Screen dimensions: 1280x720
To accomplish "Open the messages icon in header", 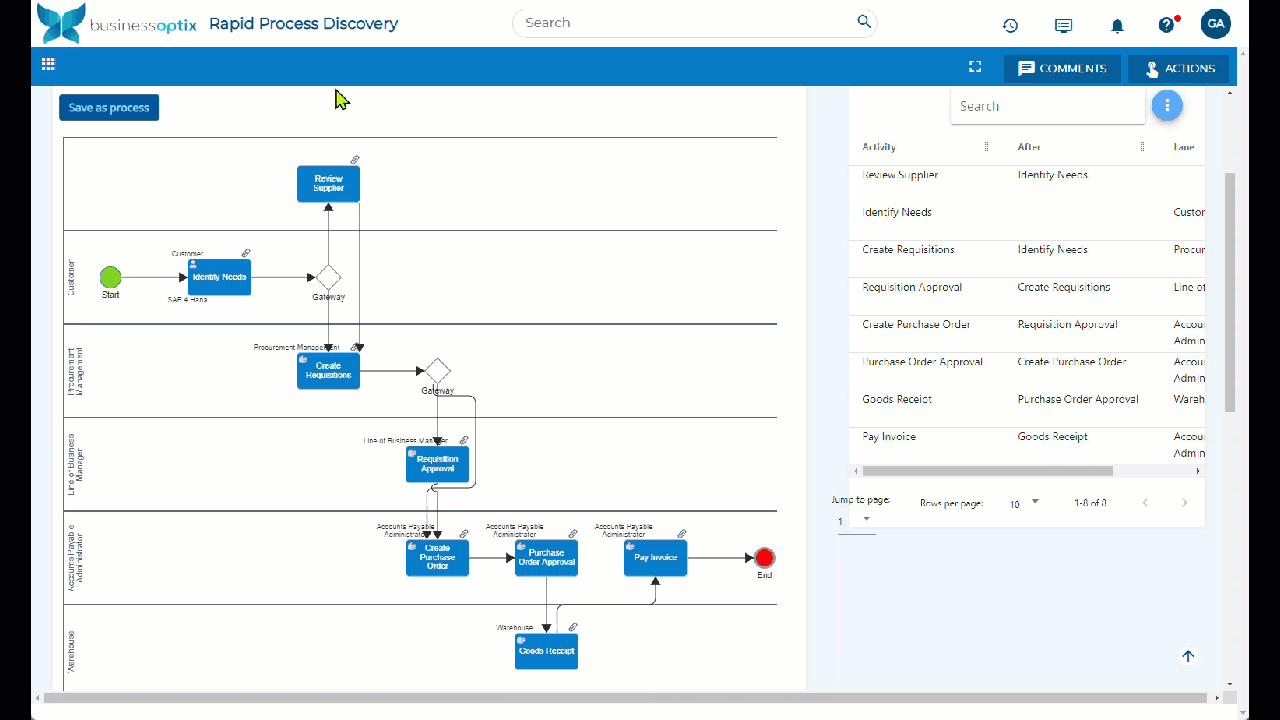I will click(1063, 25).
